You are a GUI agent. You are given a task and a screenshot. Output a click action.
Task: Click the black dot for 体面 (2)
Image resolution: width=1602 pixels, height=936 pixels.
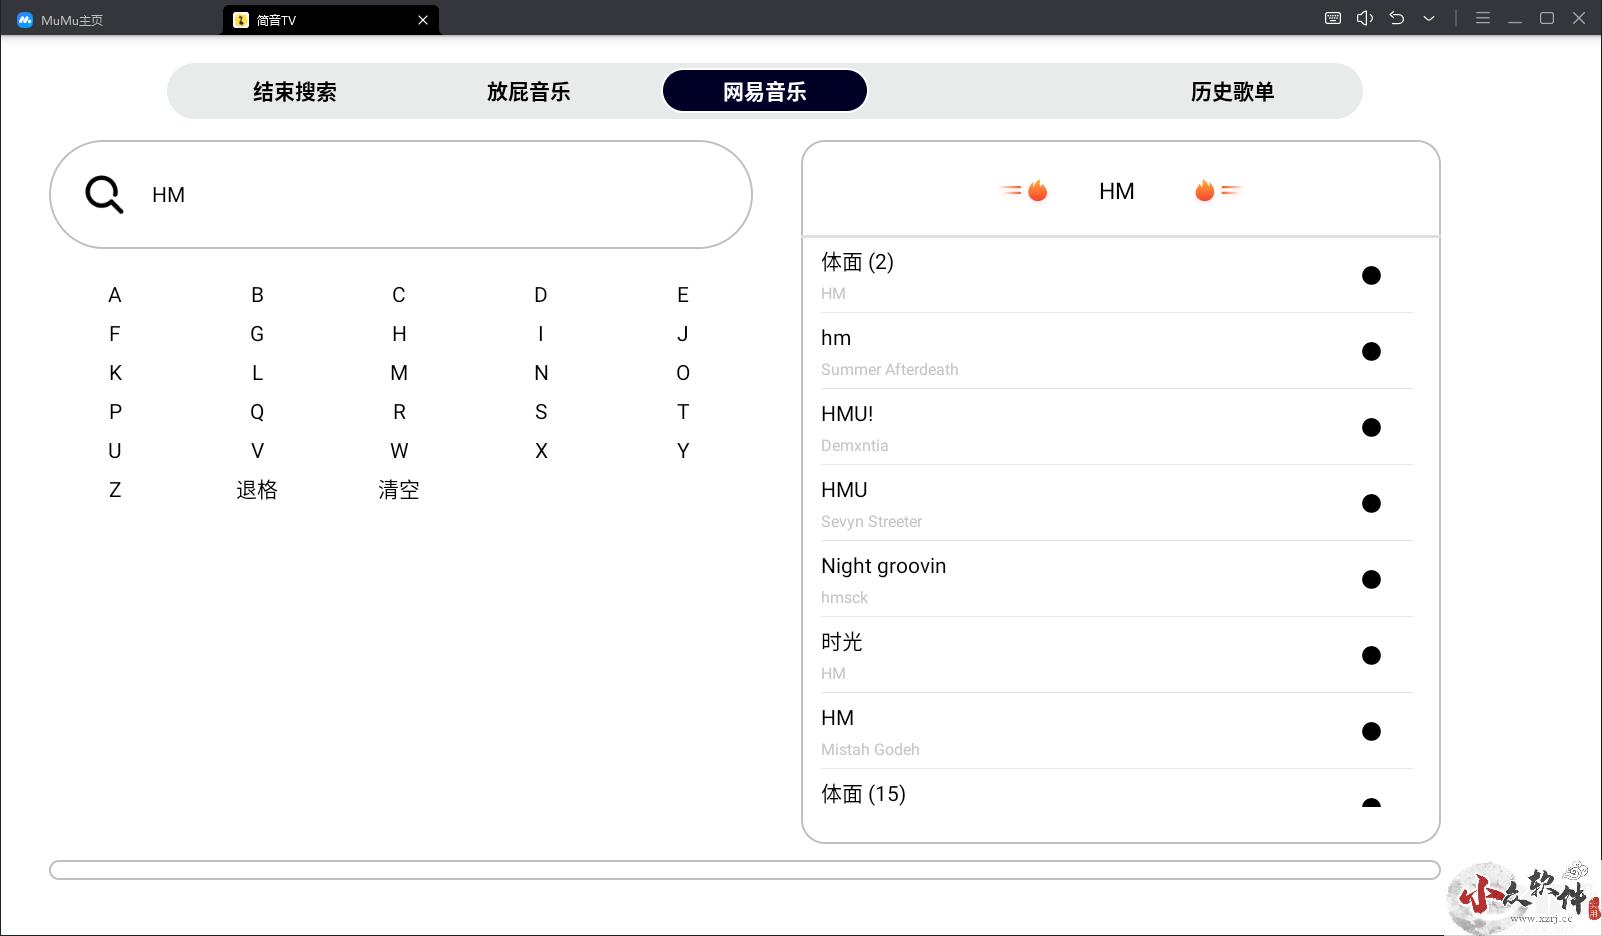point(1371,275)
